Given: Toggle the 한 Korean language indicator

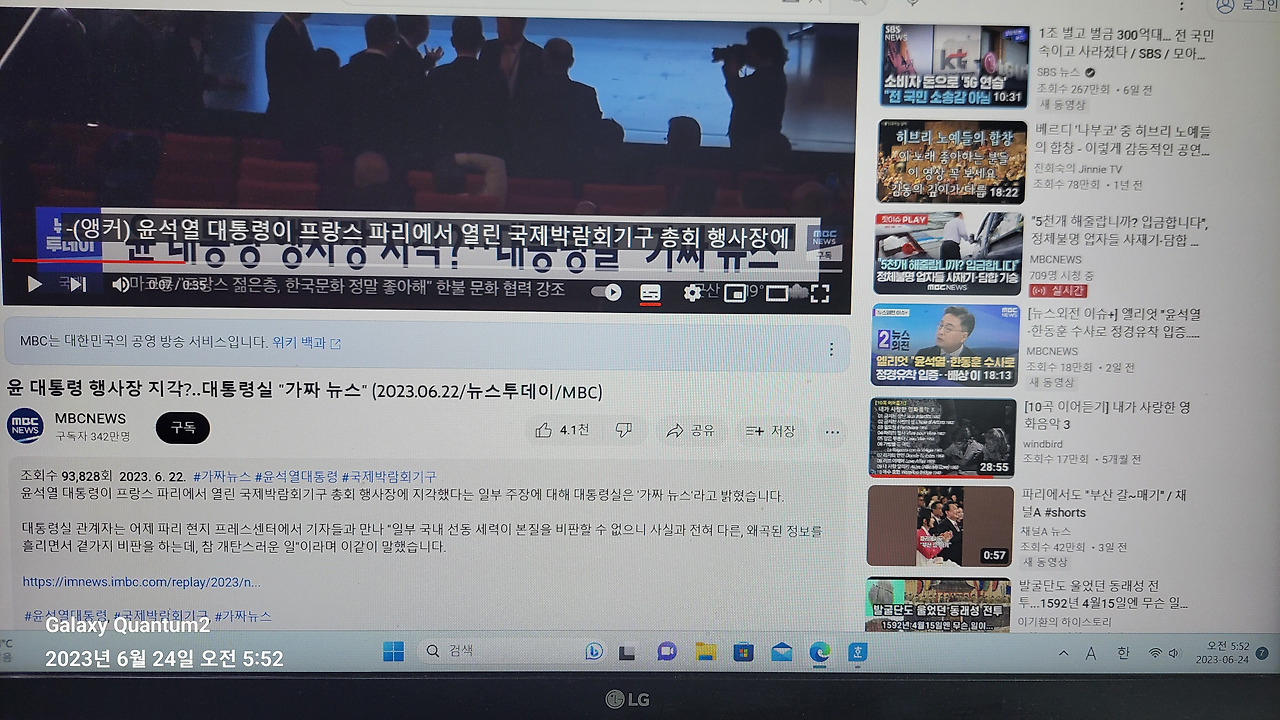Looking at the screenshot, I should click(1123, 653).
